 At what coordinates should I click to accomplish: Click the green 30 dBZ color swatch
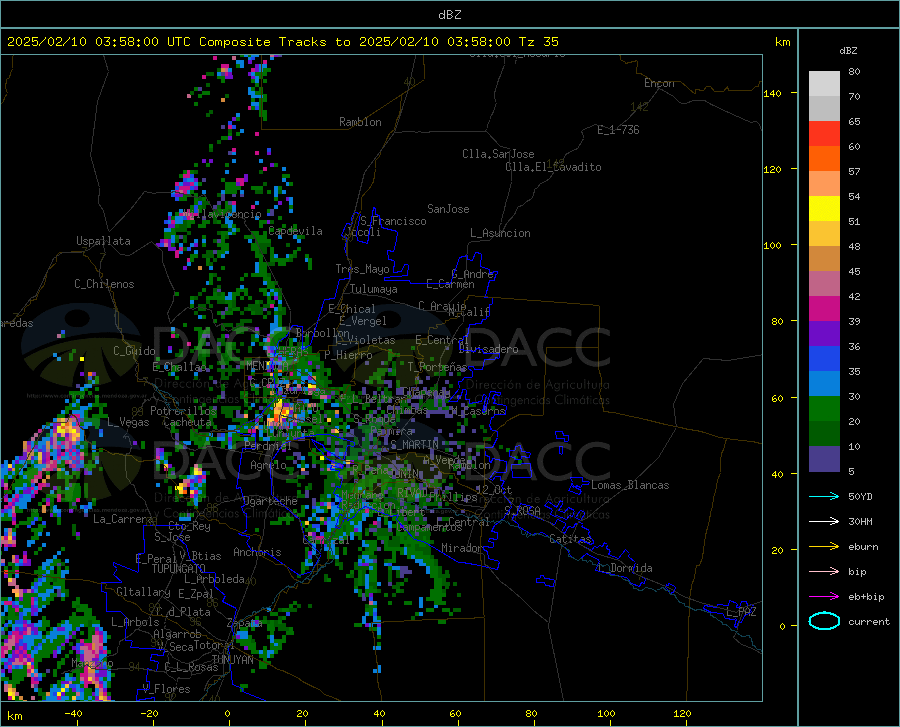(x=824, y=409)
